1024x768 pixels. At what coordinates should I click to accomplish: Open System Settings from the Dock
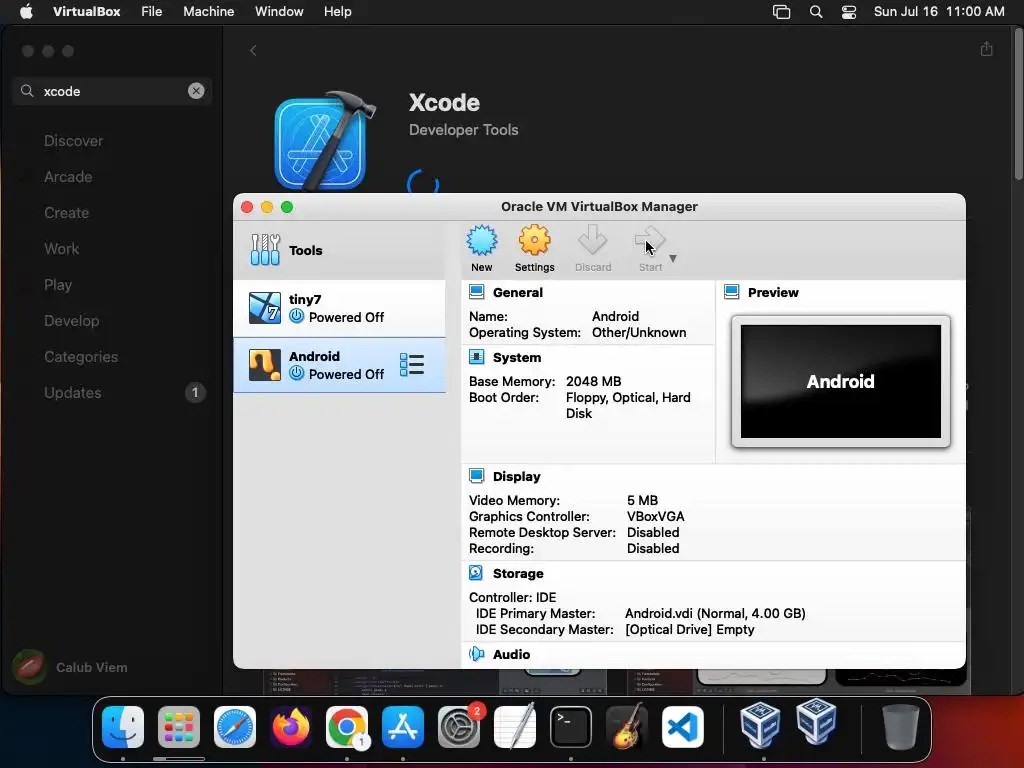pos(459,727)
